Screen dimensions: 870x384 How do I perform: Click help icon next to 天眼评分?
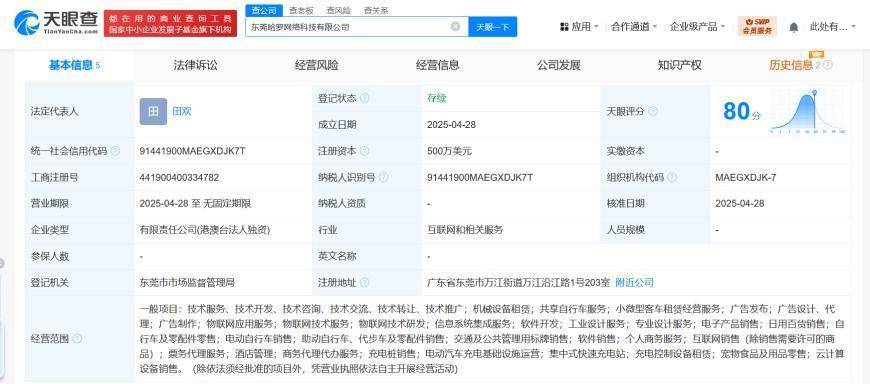pyautogui.click(x=652, y=111)
